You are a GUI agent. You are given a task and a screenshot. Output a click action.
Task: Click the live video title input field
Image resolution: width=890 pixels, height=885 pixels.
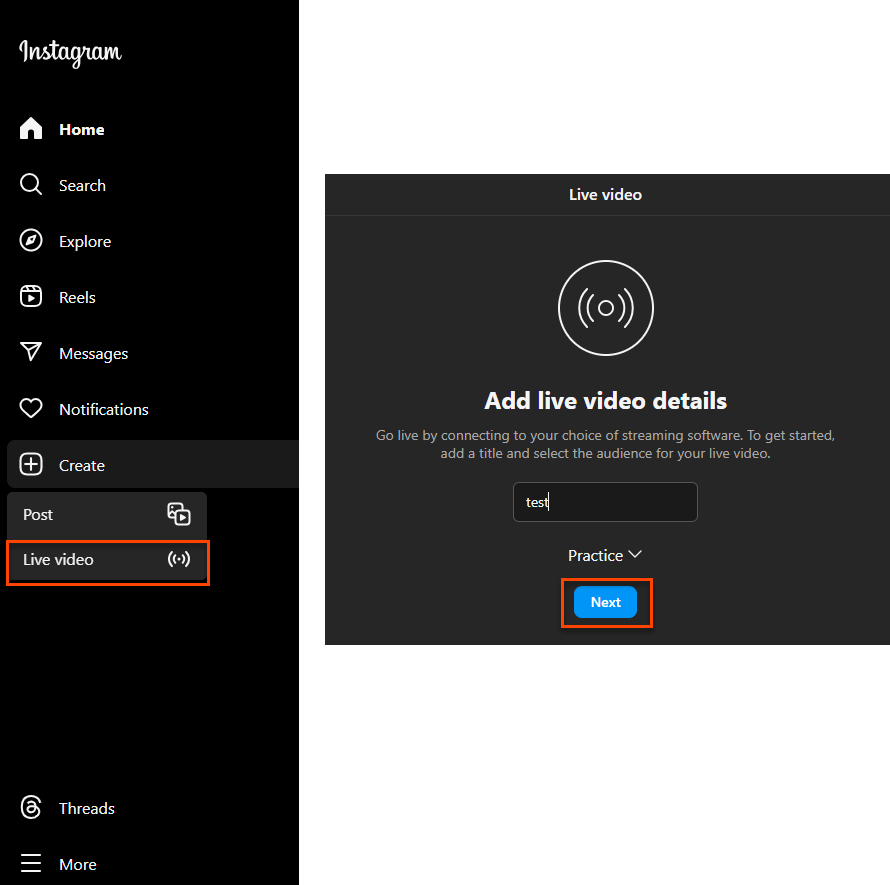605,502
